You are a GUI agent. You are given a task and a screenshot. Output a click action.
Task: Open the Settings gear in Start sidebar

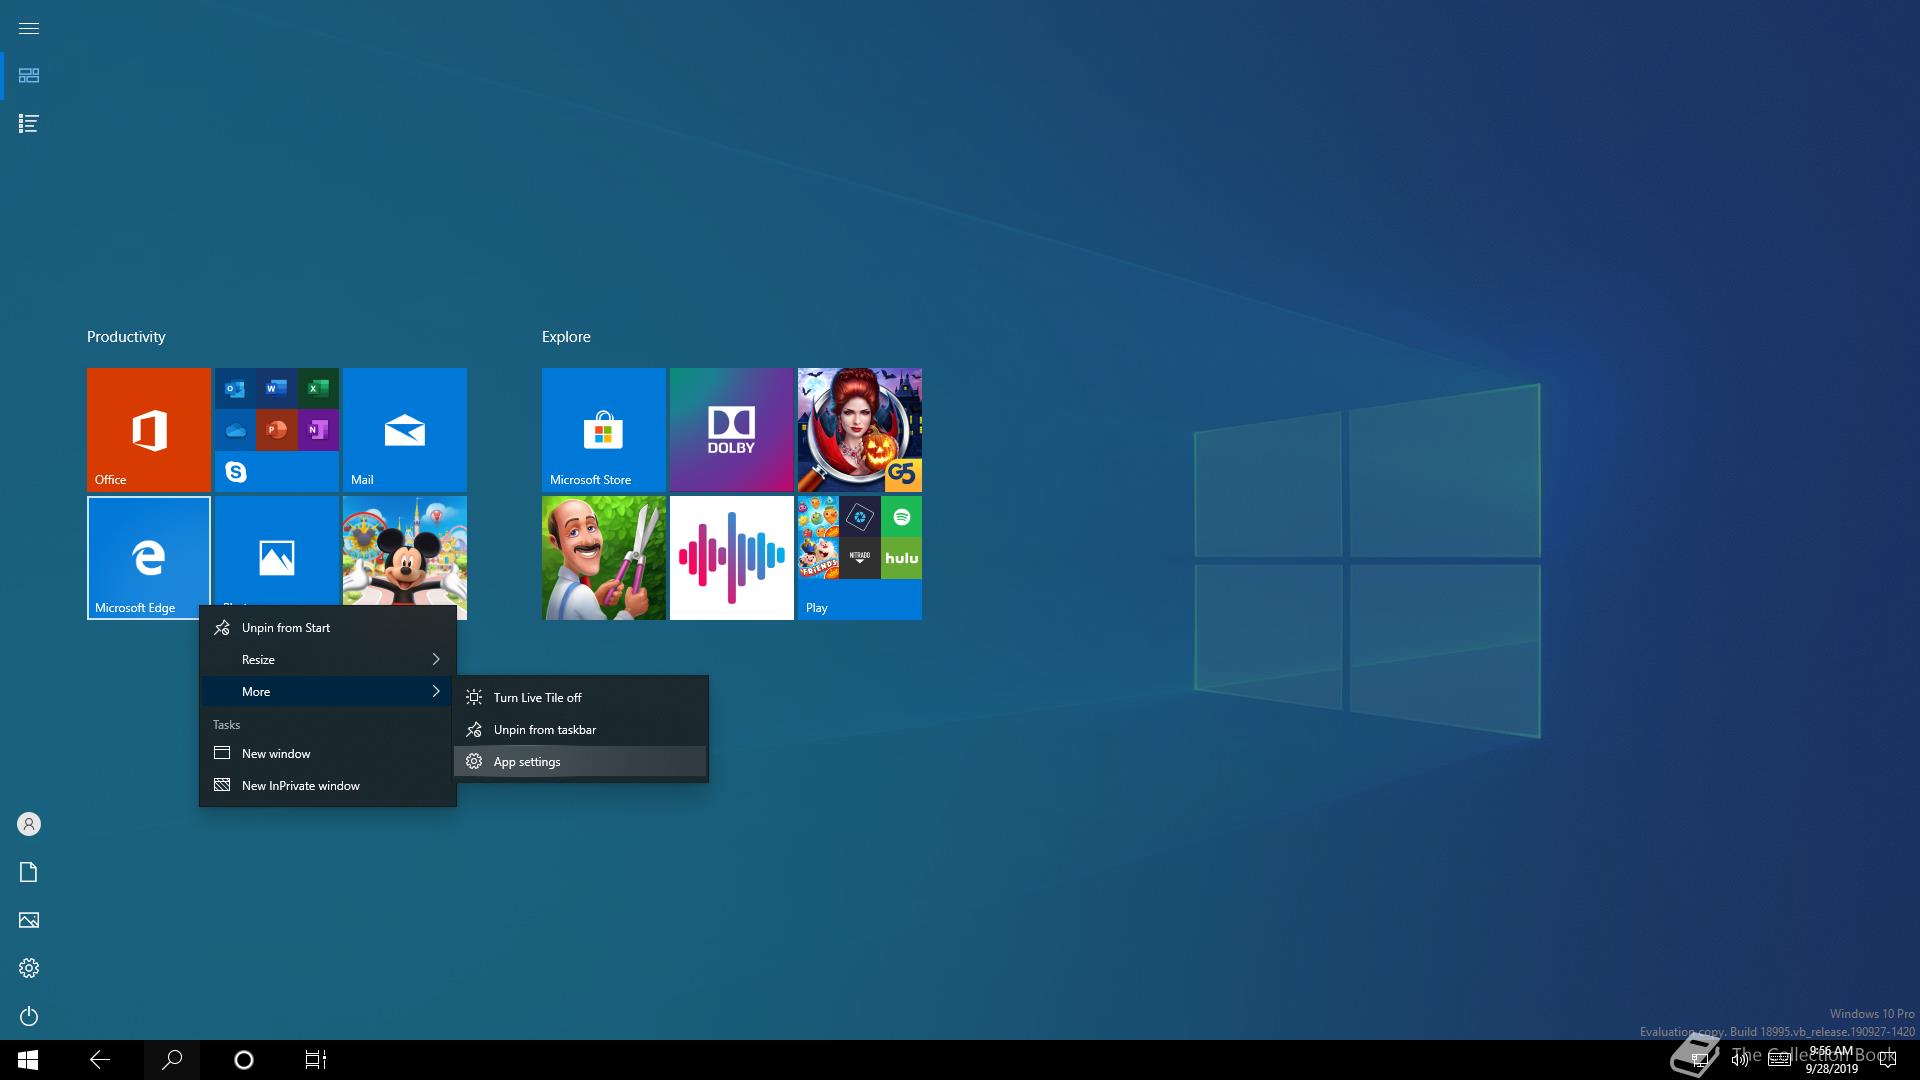[x=29, y=968]
